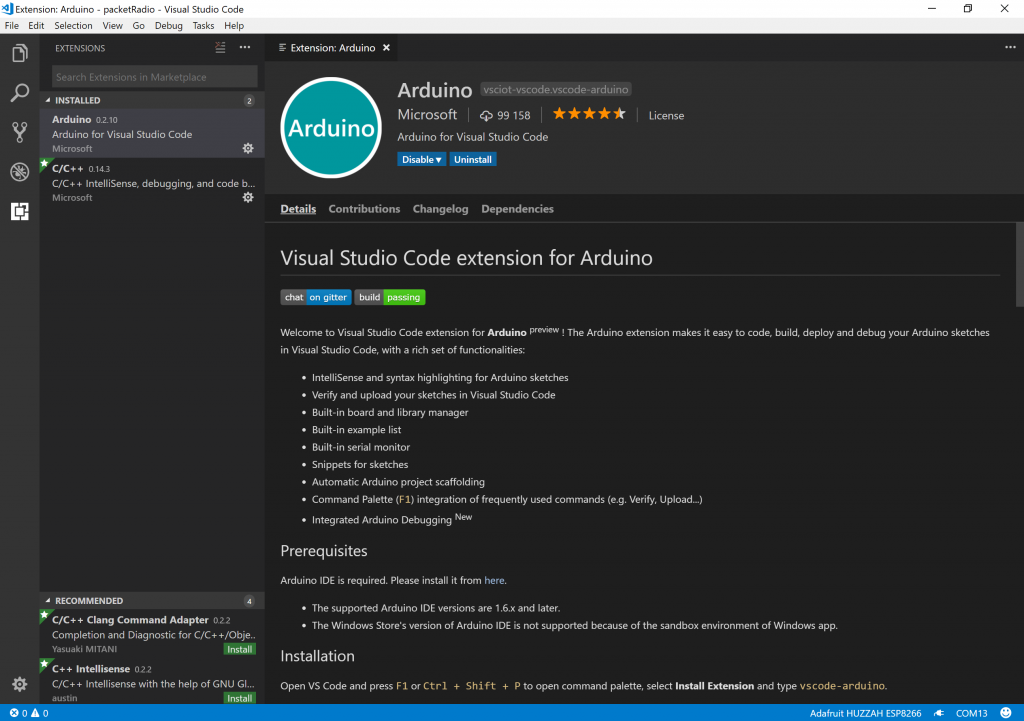Image resolution: width=1024 pixels, height=721 pixels.
Task: Open the Debug menu
Action: [168, 25]
